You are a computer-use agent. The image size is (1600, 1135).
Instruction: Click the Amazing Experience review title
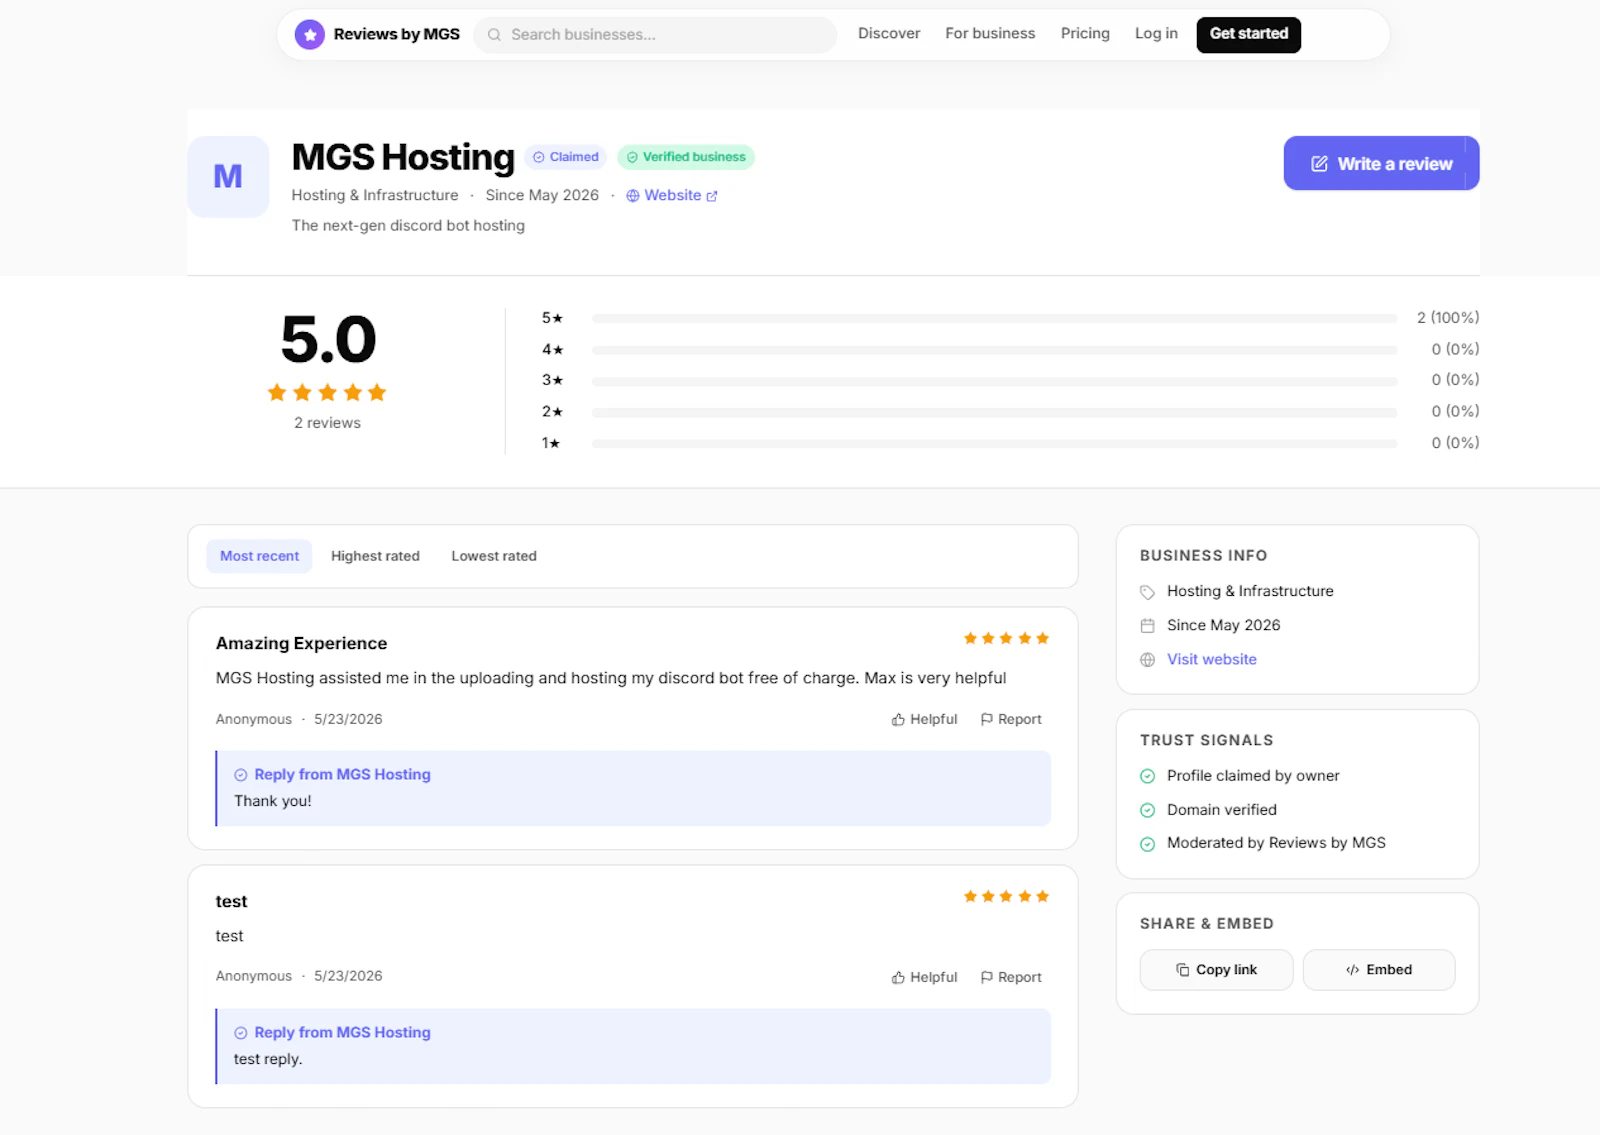pyautogui.click(x=301, y=643)
